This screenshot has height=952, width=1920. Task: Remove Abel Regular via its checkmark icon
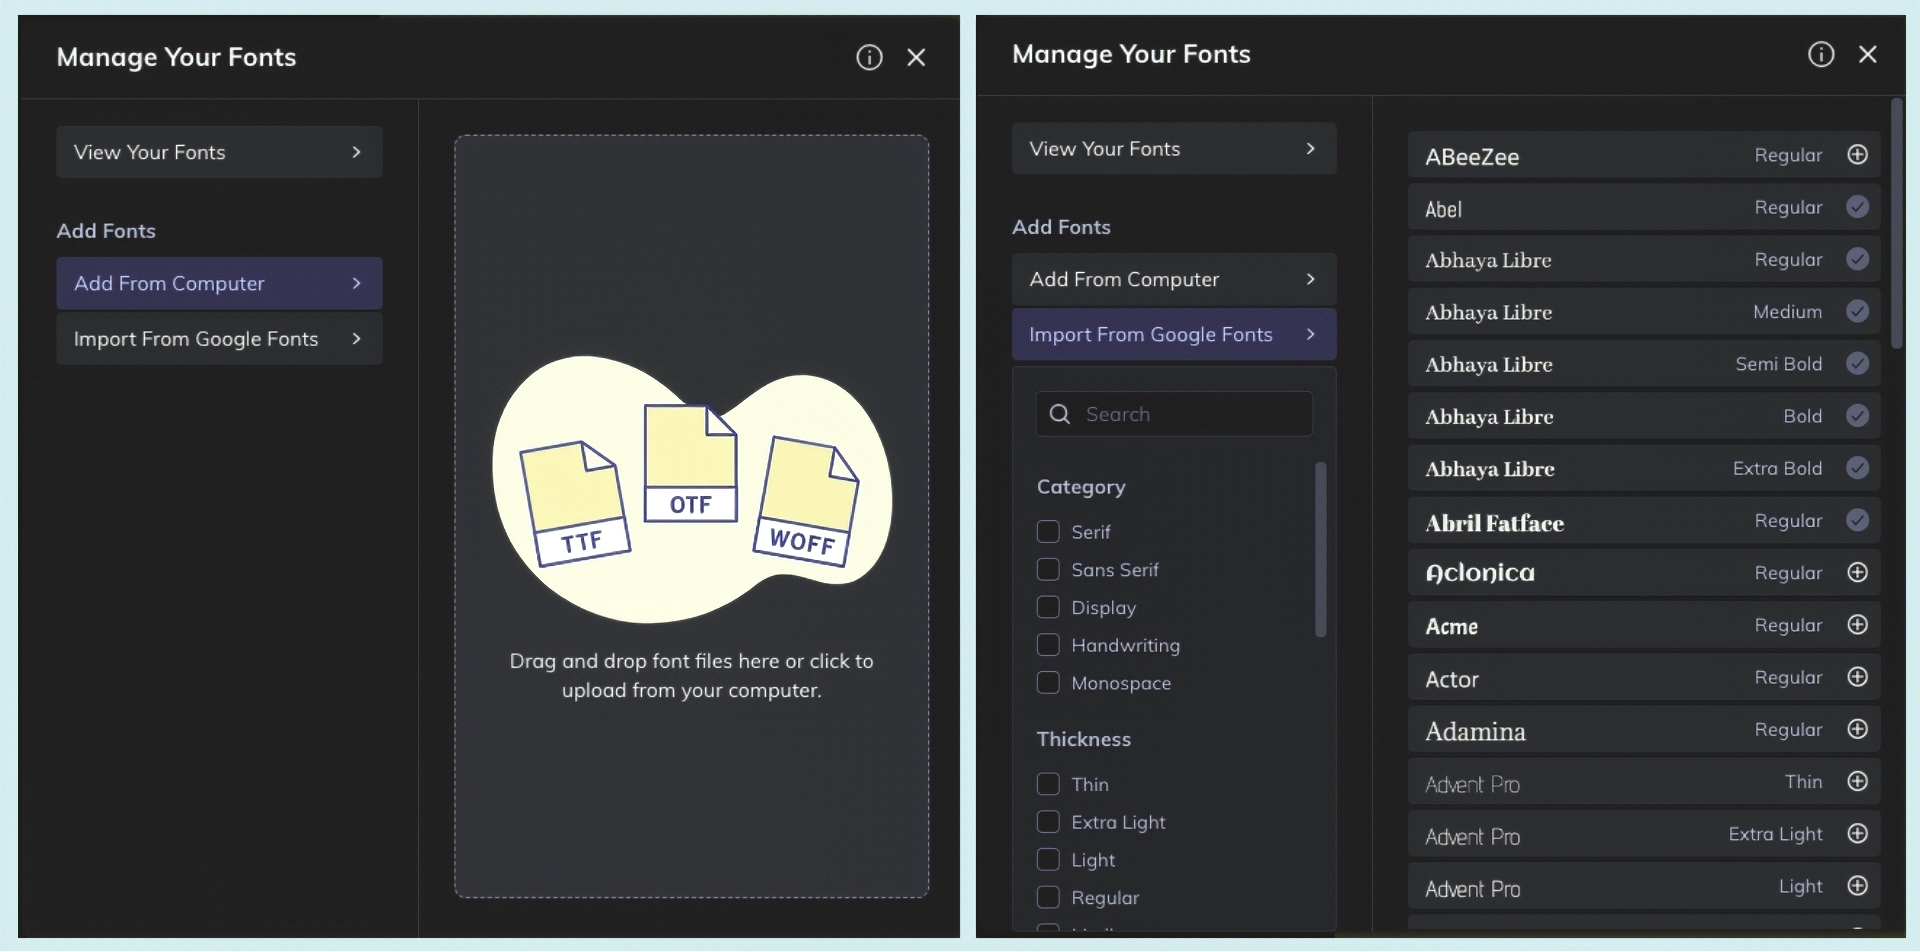coord(1857,207)
